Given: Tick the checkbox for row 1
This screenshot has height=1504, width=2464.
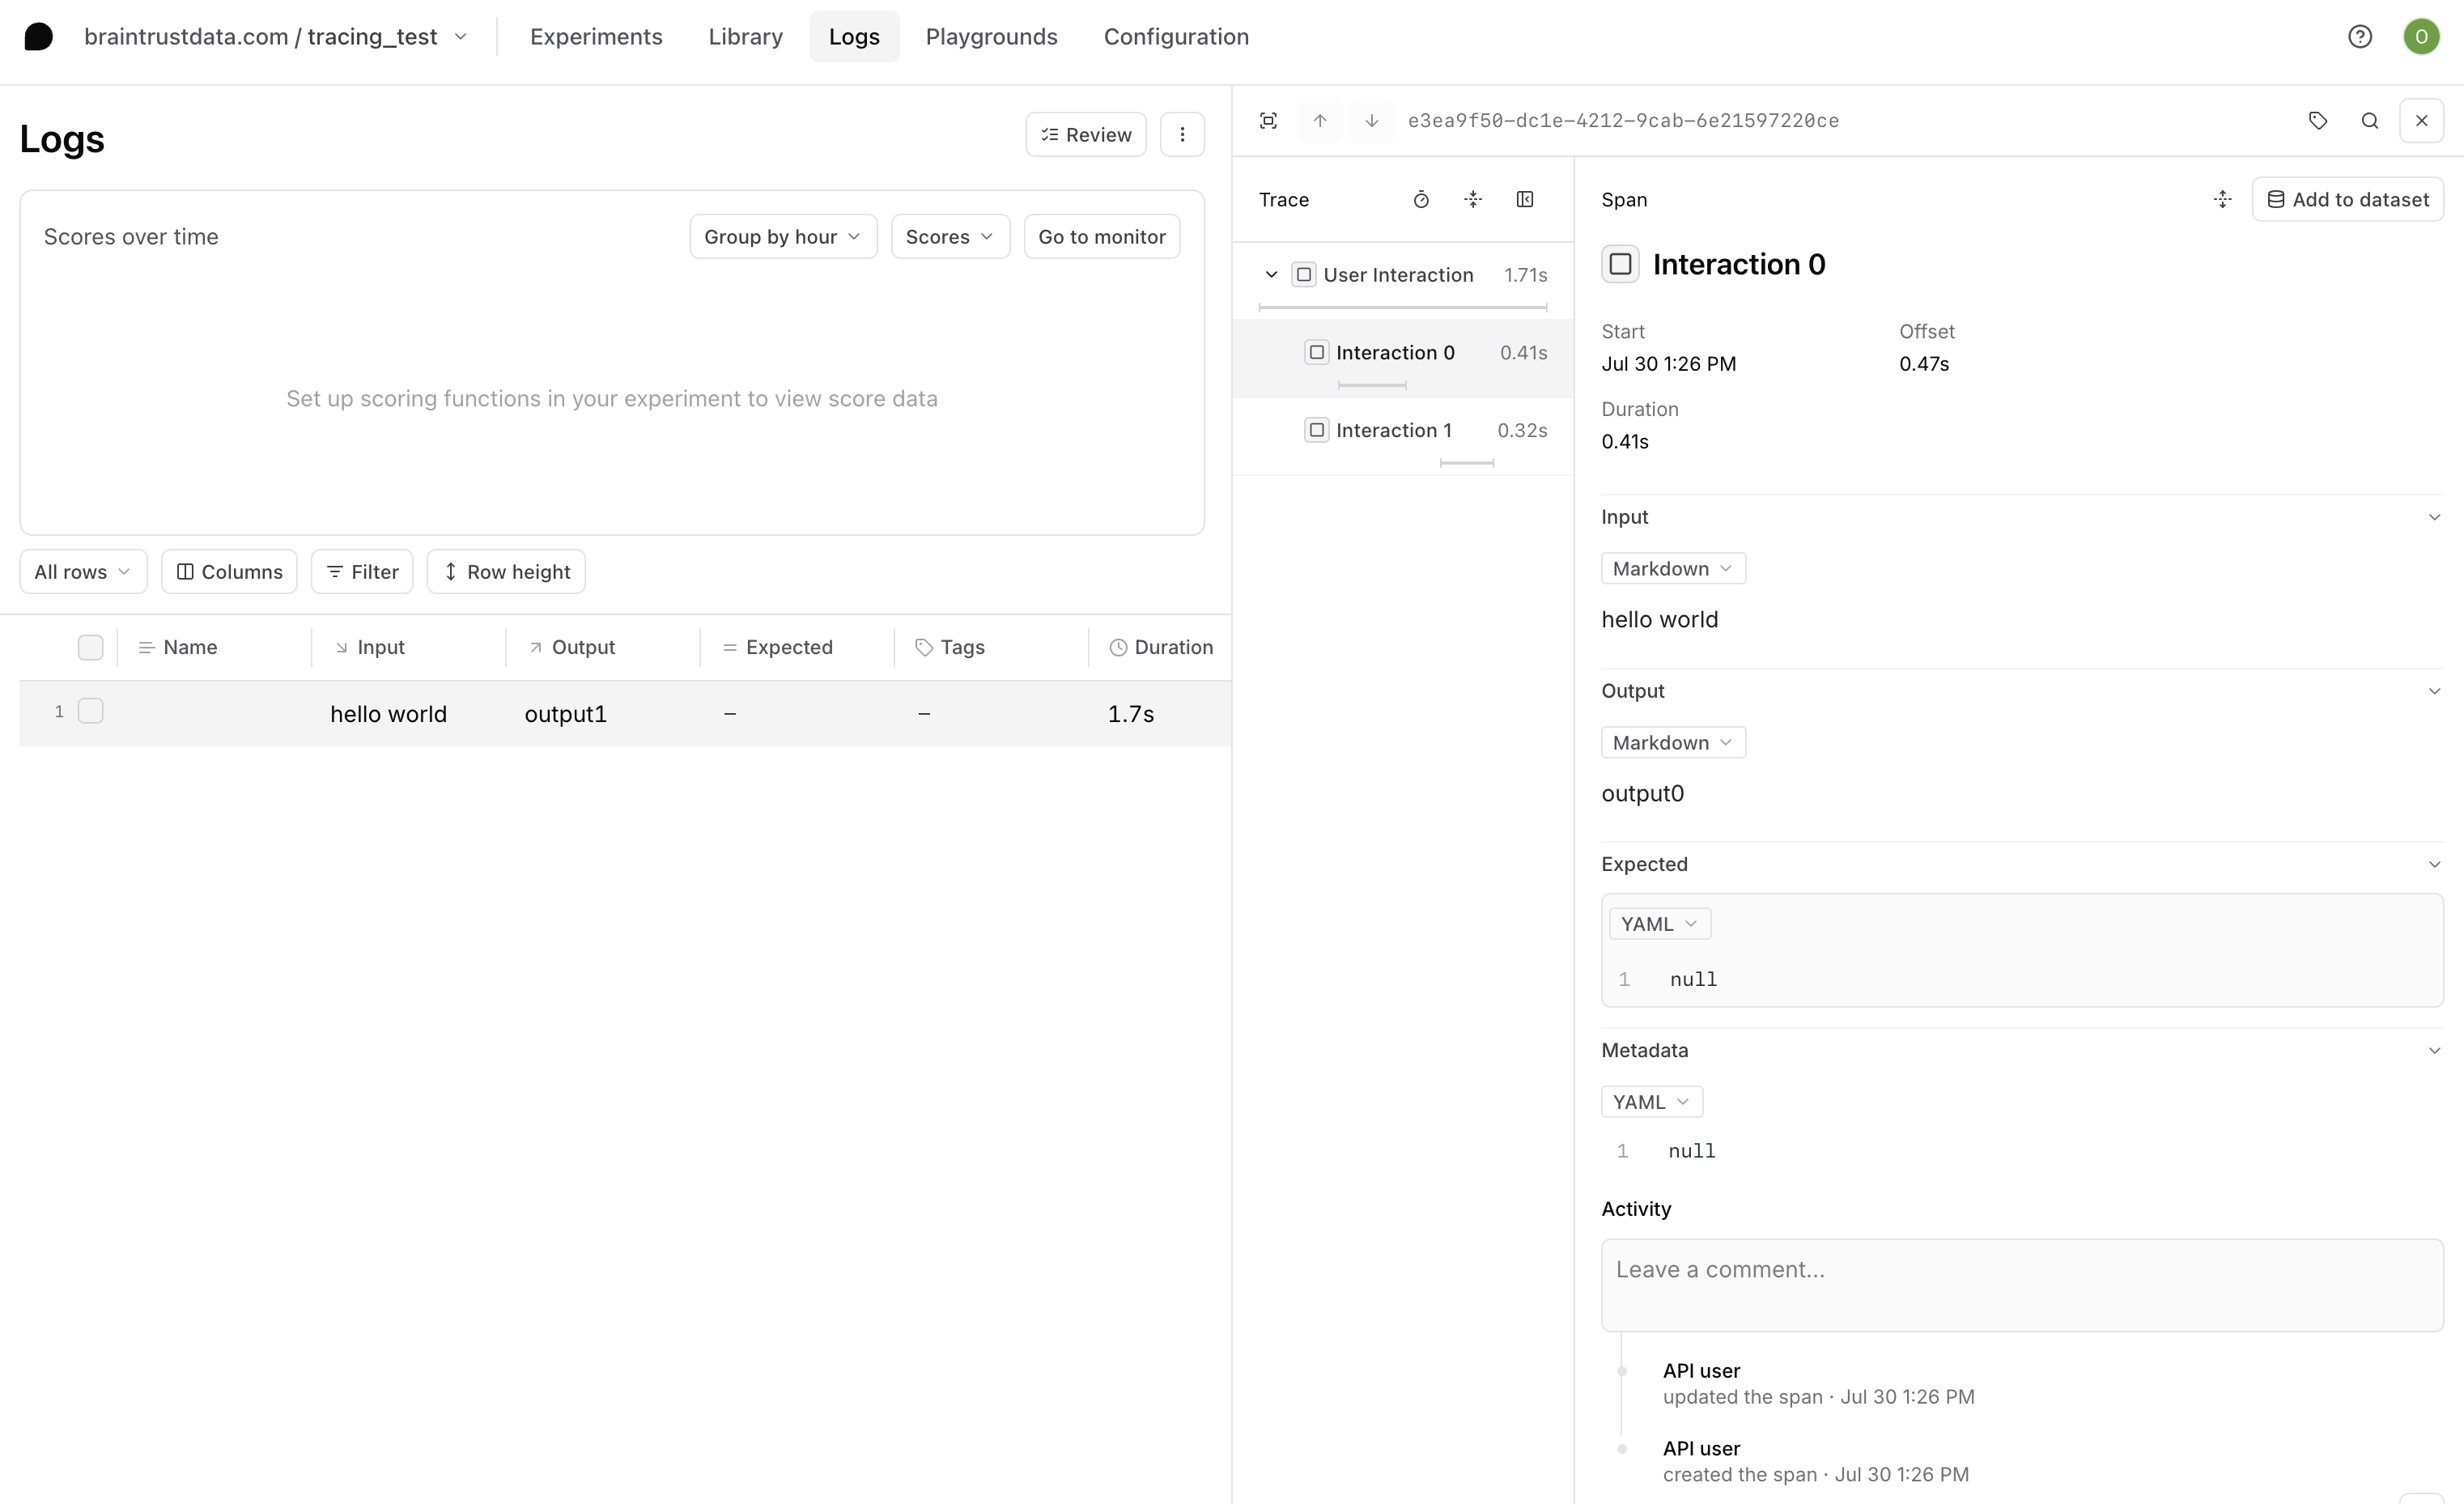Looking at the screenshot, I should coord(91,711).
